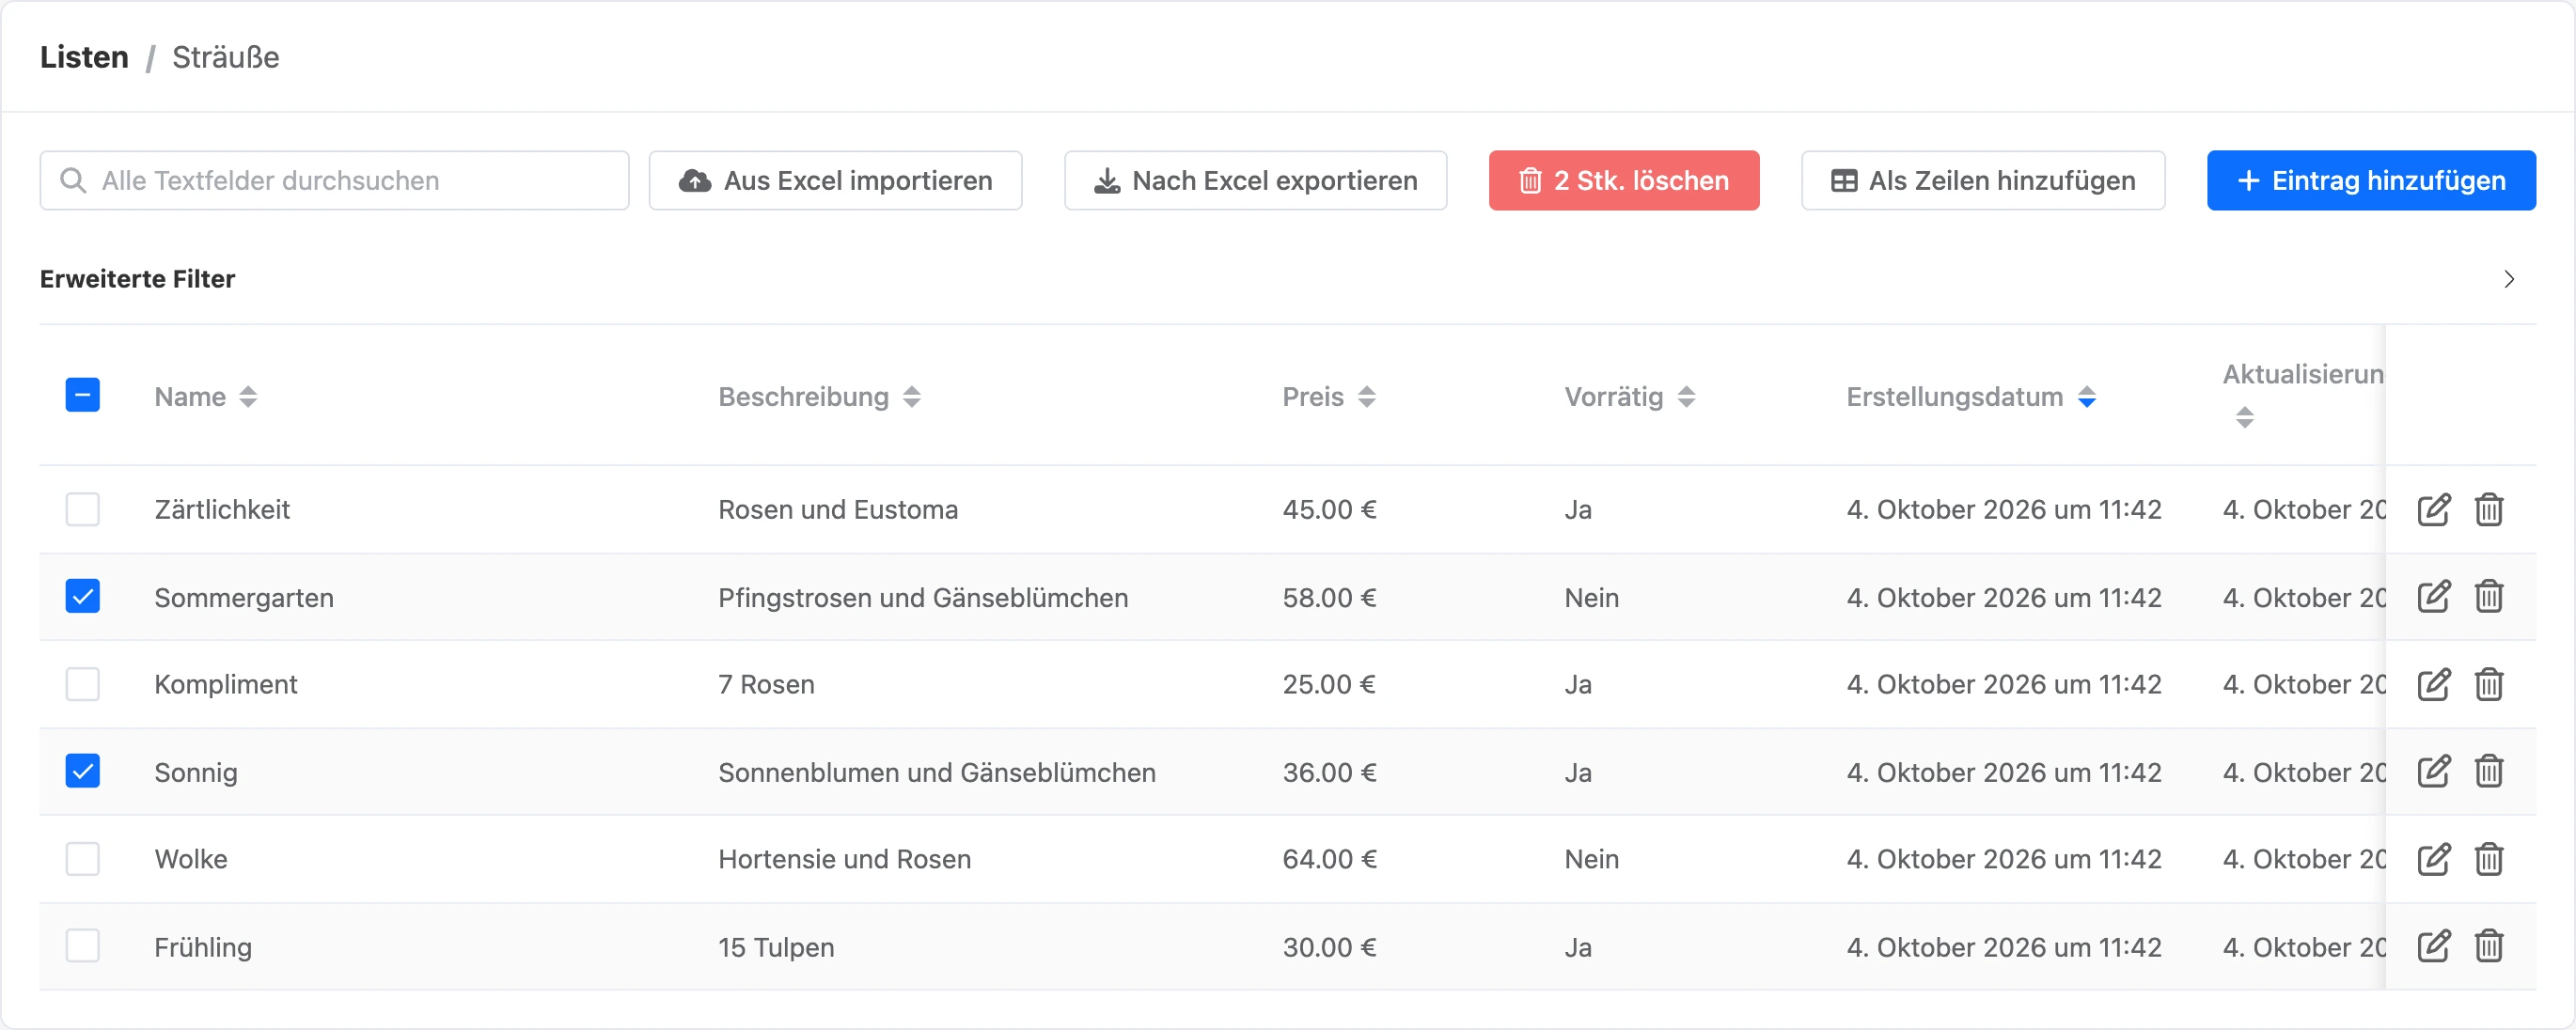The height and width of the screenshot is (1030, 2576).
Task: Focus the Alle Textfelder durchsuchen search field
Action: [x=334, y=181]
